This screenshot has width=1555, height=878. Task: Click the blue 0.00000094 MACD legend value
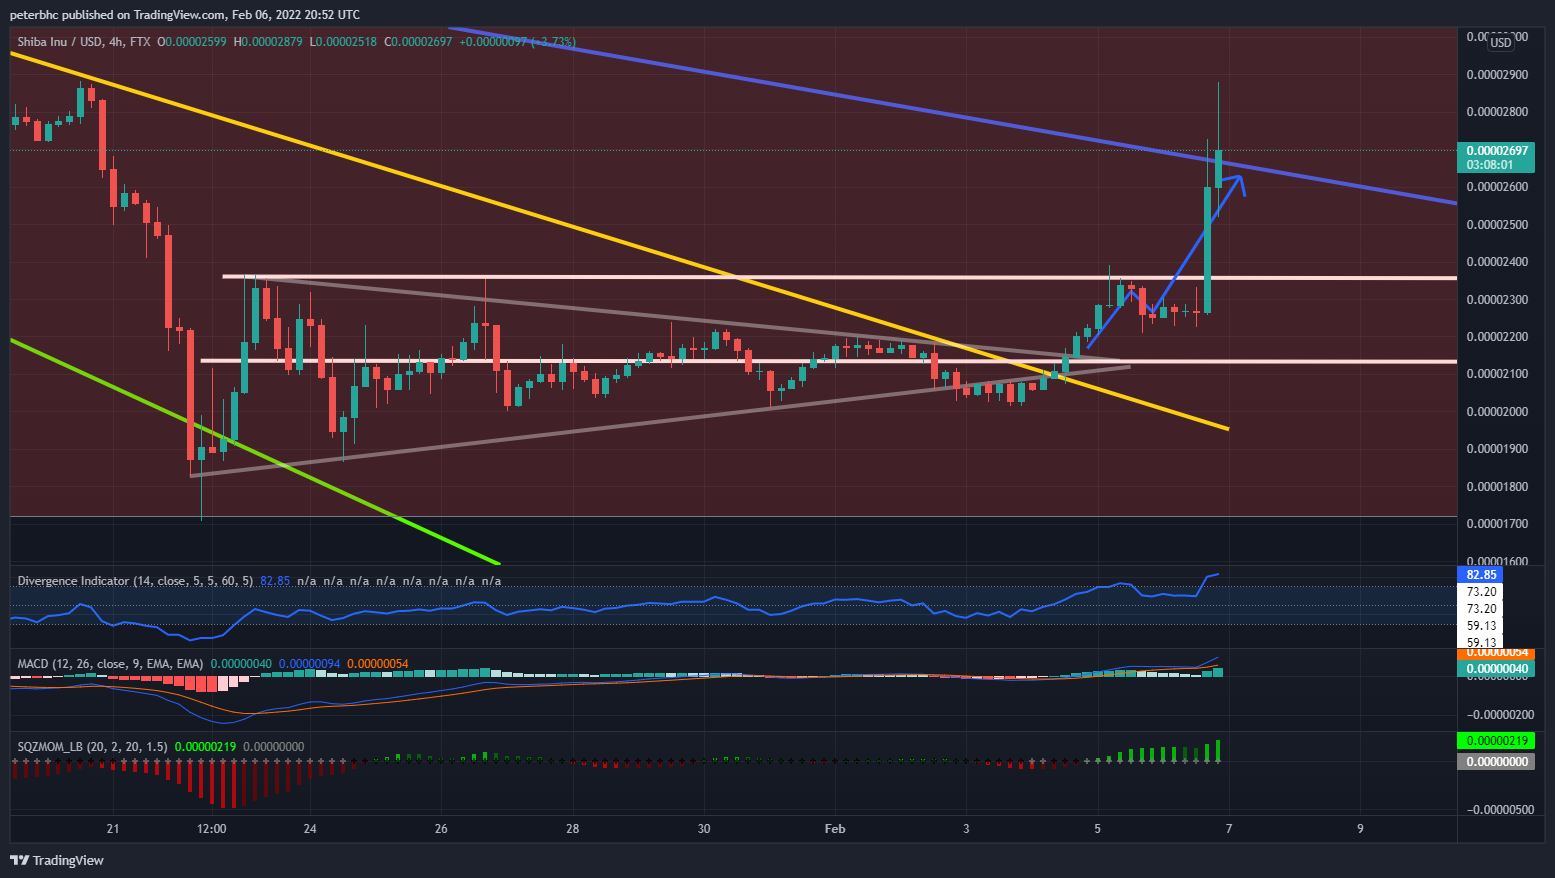(x=309, y=664)
